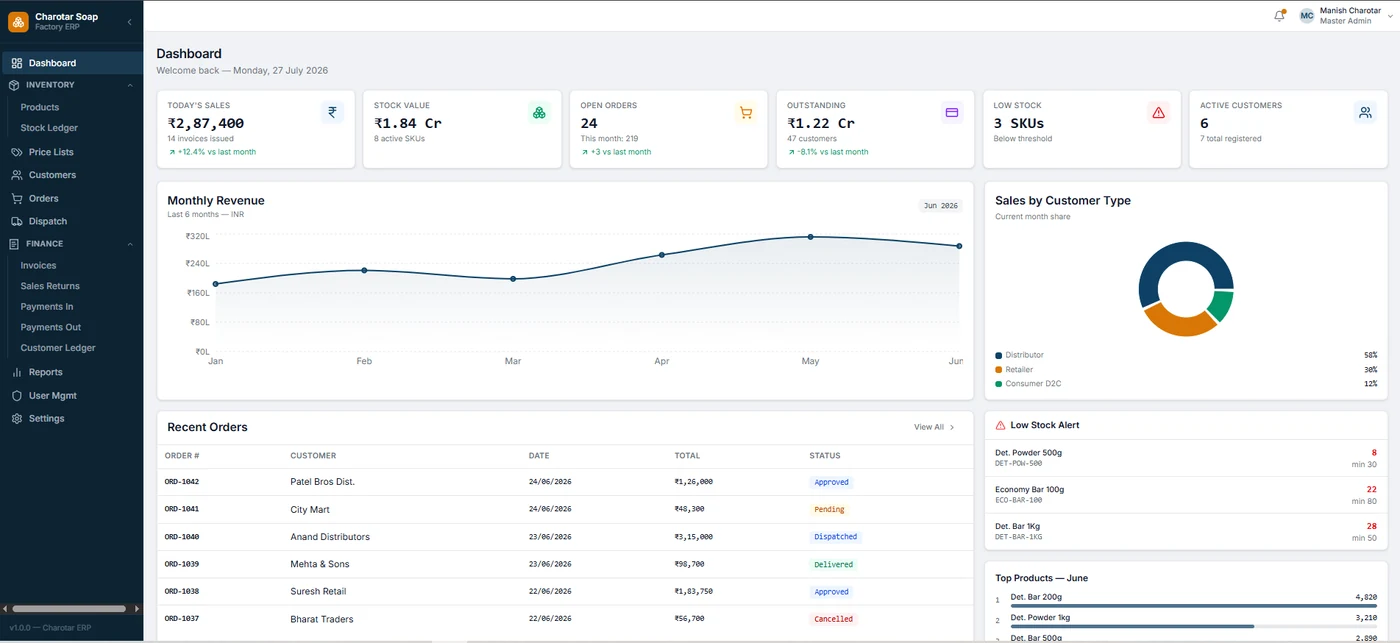Click the Dashboard sidebar item label
Viewport: 1400px width, 643px height.
coord(52,63)
